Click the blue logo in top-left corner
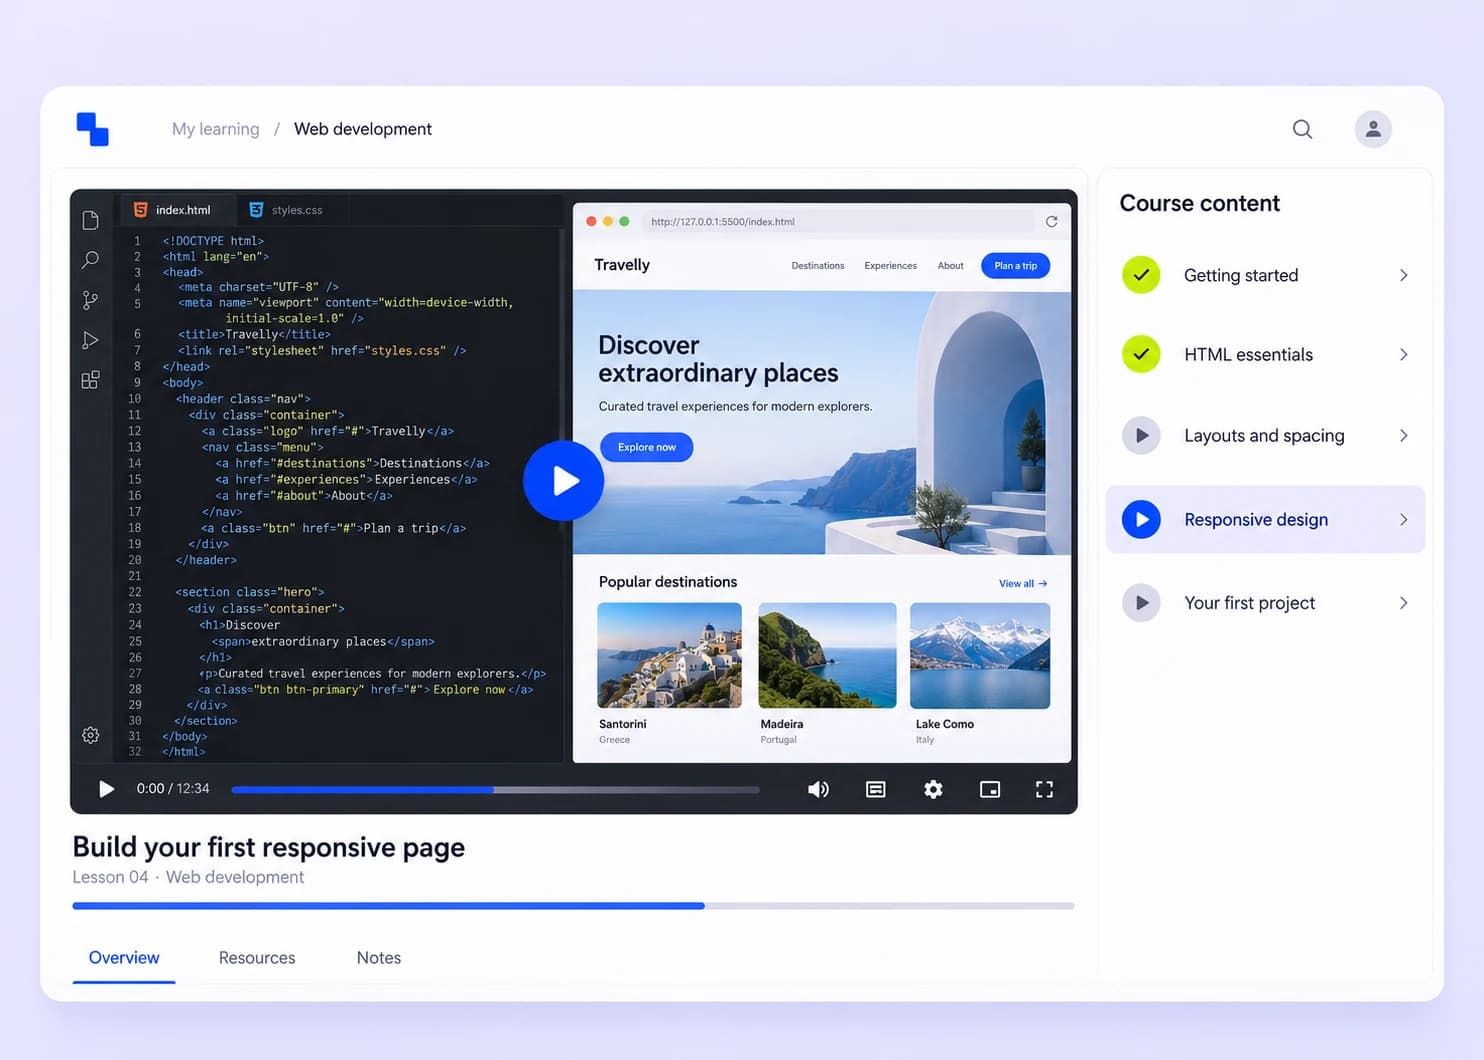Image resolution: width=1484 pixels, height=1060 pixels. coord(92,129)
